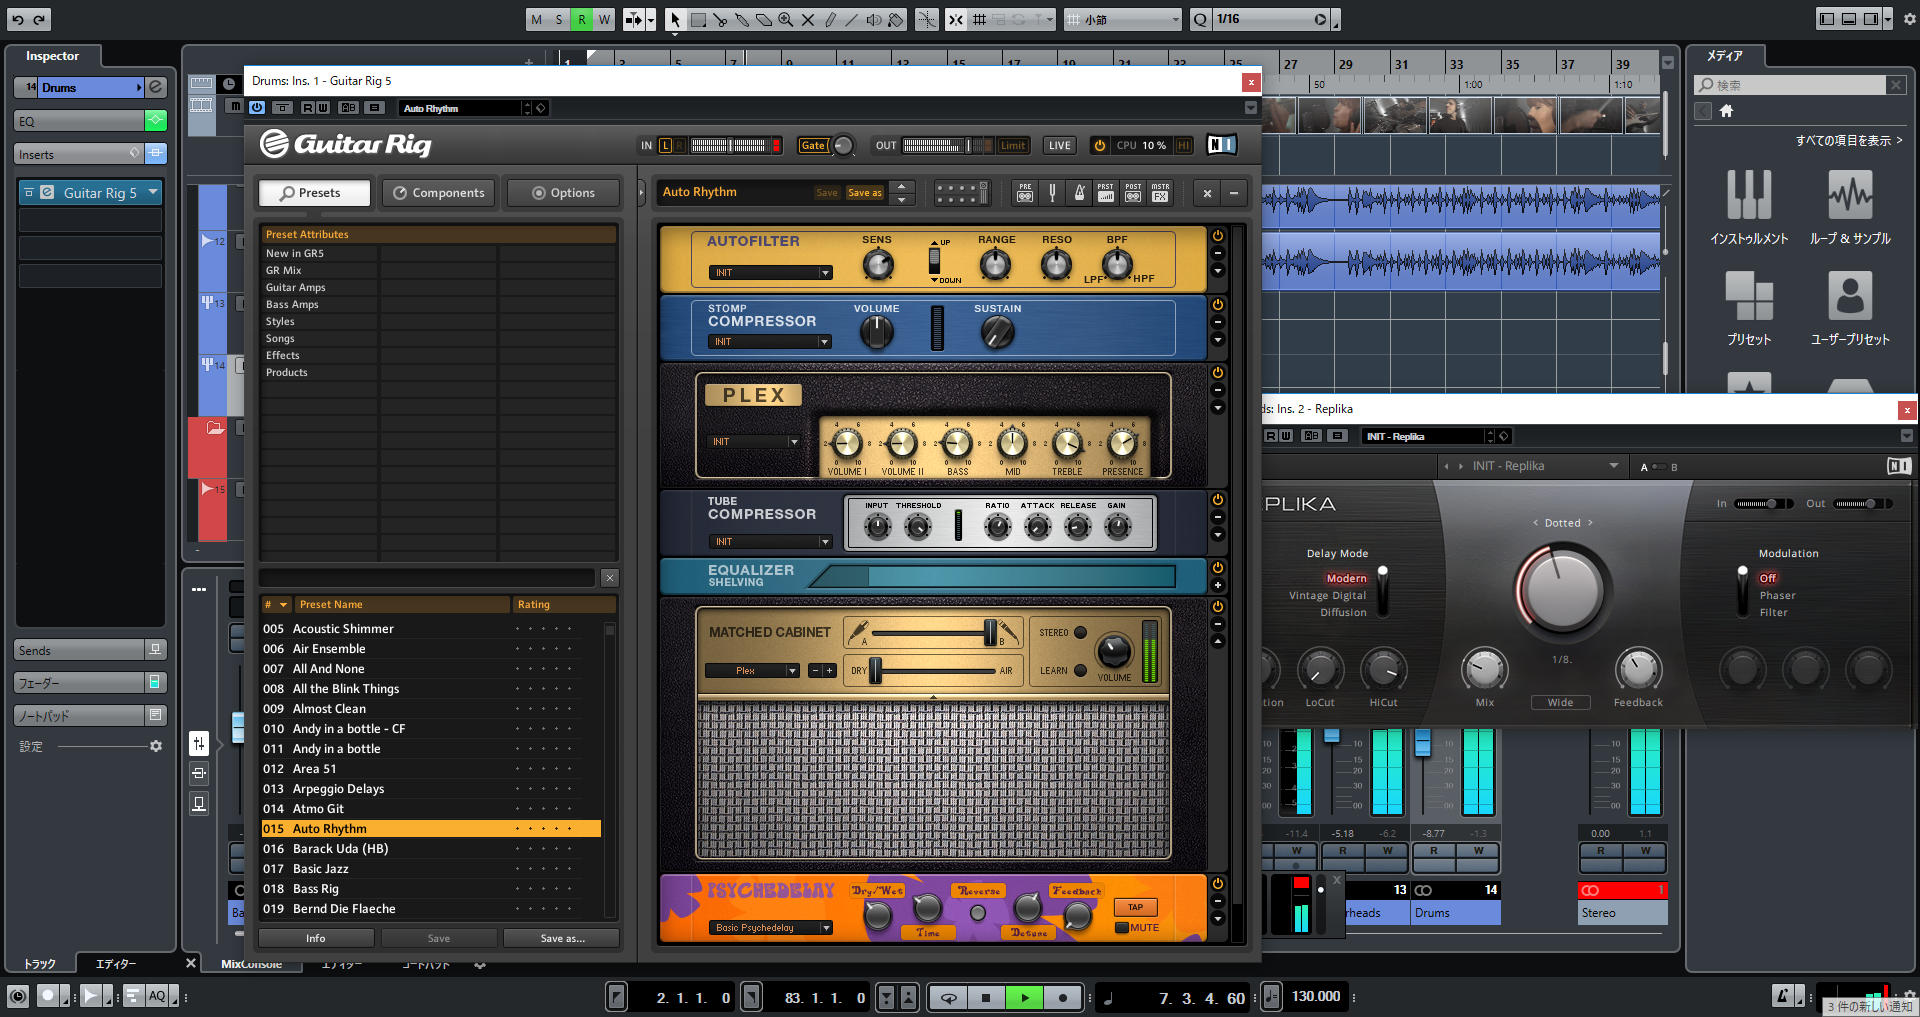Click the Save as... button below list
Viewport: 1920px width, 1017px height.
coord(562,938)
